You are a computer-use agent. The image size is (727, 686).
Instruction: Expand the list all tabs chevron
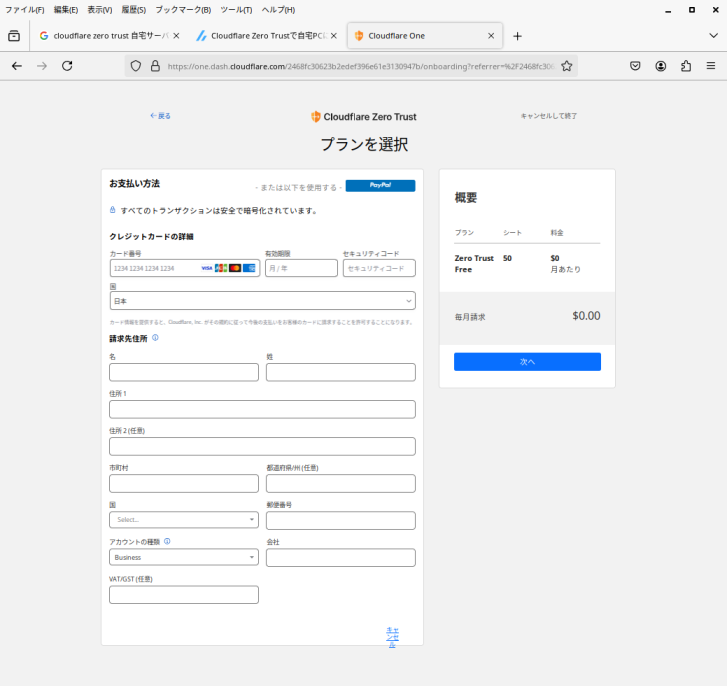point(714,36)
